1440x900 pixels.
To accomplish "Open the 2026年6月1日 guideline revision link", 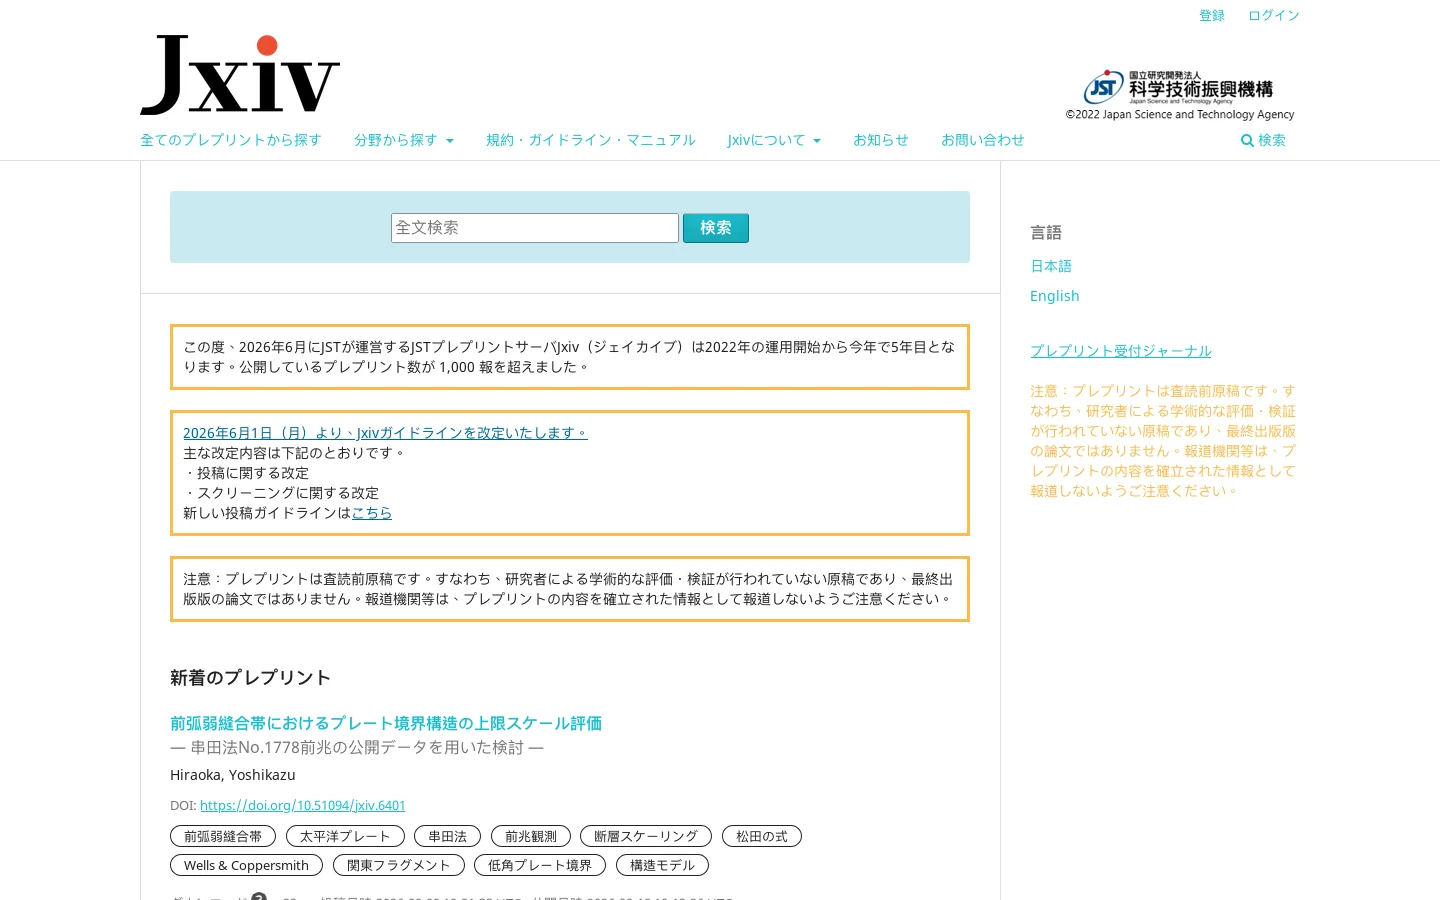I will 385,433.
